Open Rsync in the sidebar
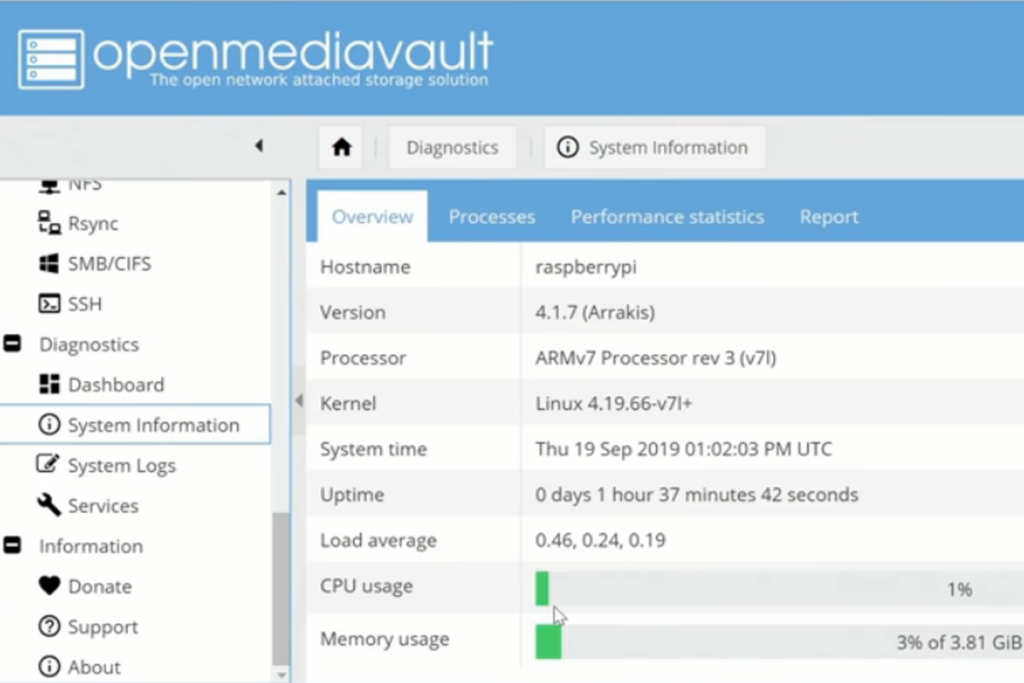This screenshot has height=683, width=1024. (x=93, y=223)
